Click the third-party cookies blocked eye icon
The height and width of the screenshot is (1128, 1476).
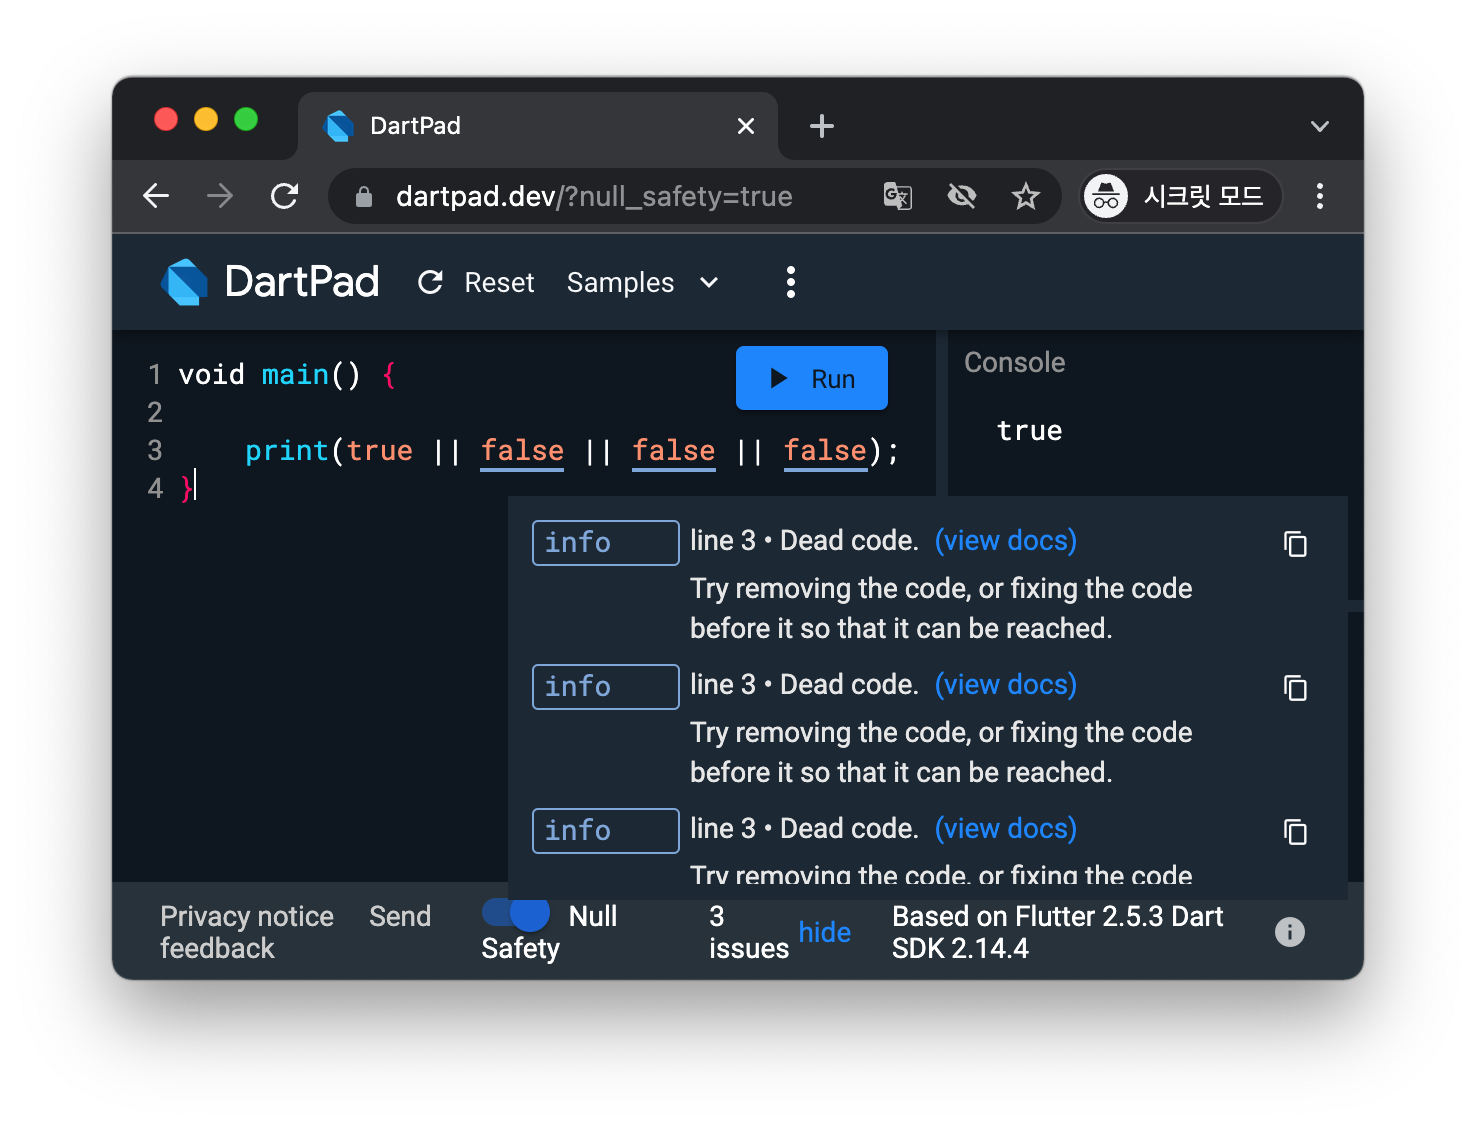point(961,196)
